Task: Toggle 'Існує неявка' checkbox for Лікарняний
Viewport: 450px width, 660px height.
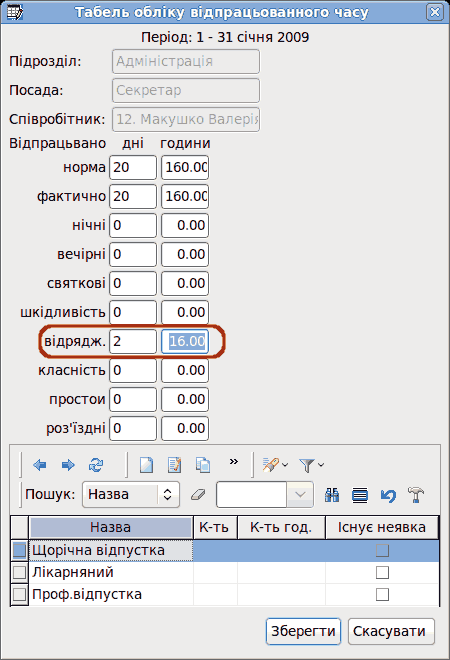Action: pyautogui.click(x=382, y=572)
